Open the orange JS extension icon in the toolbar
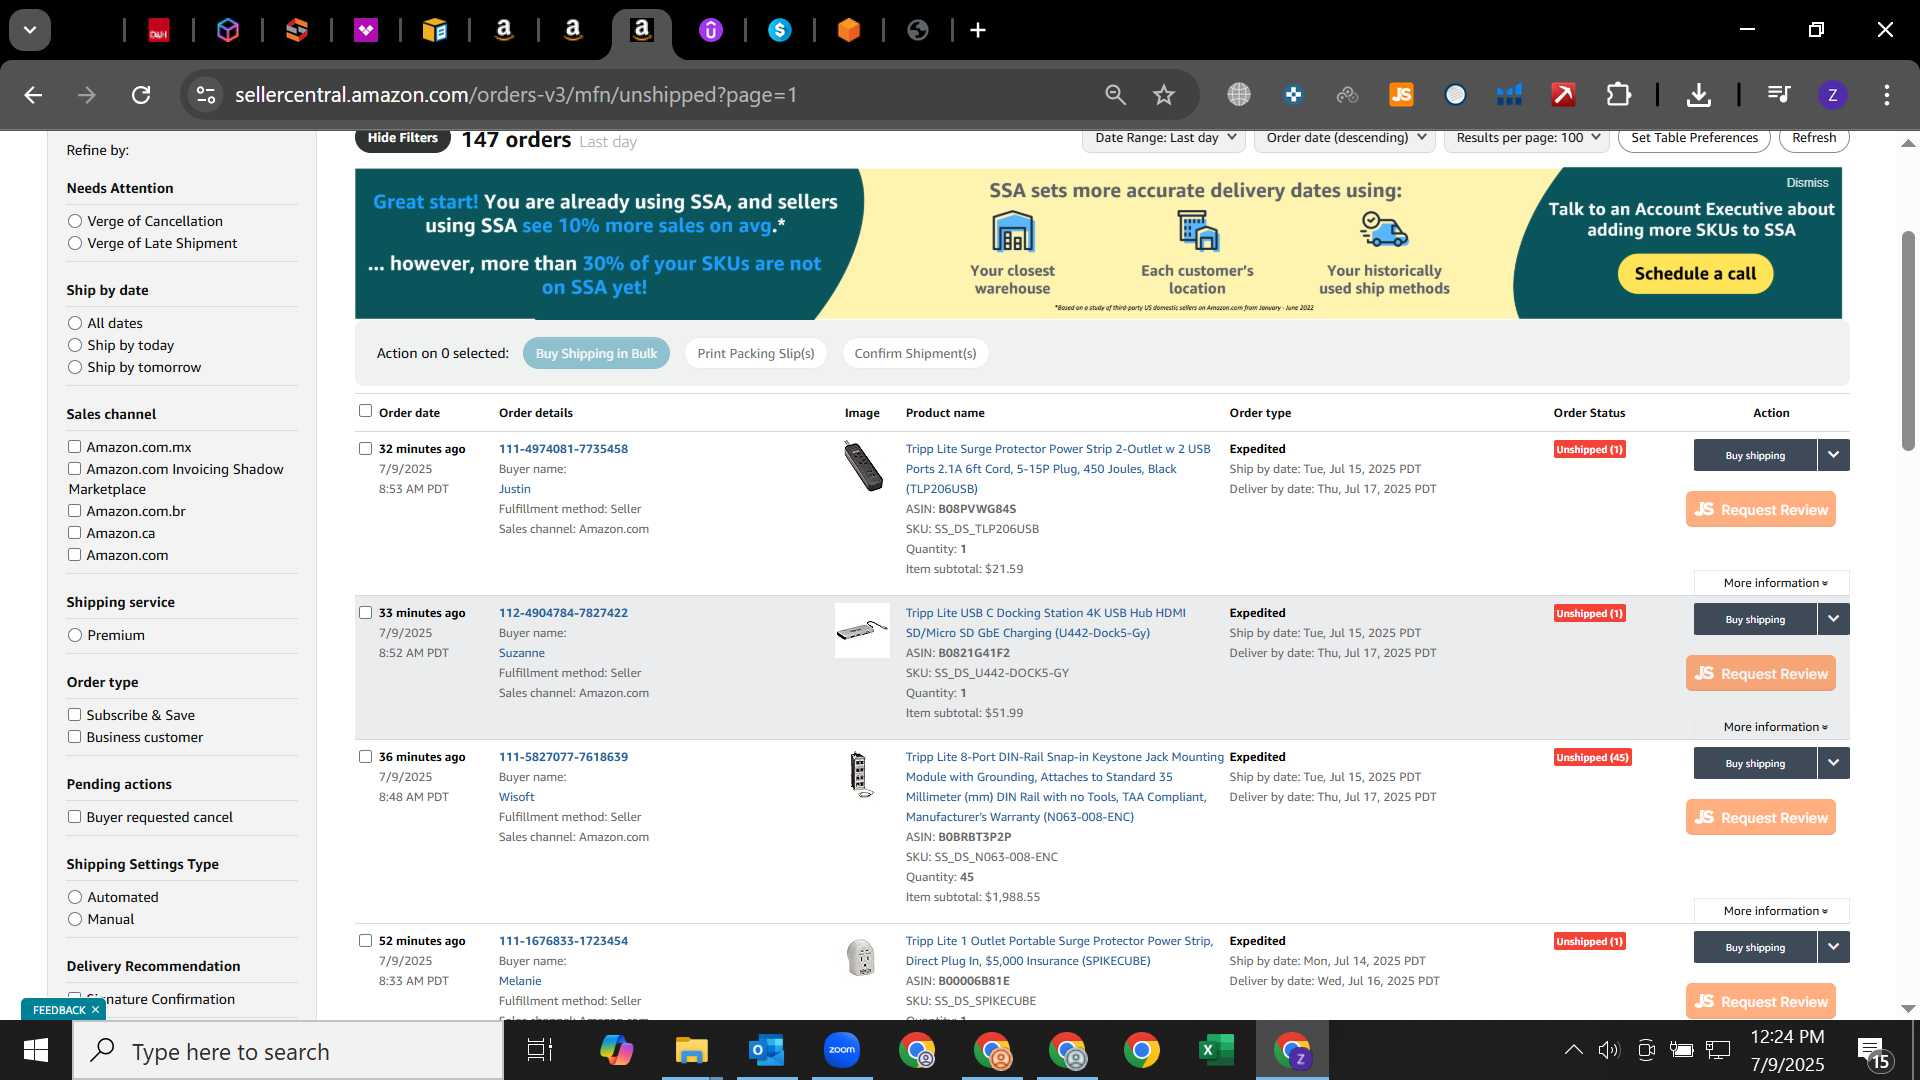Screen dimensions: 1920x1080 click(x=1401, y=95)
